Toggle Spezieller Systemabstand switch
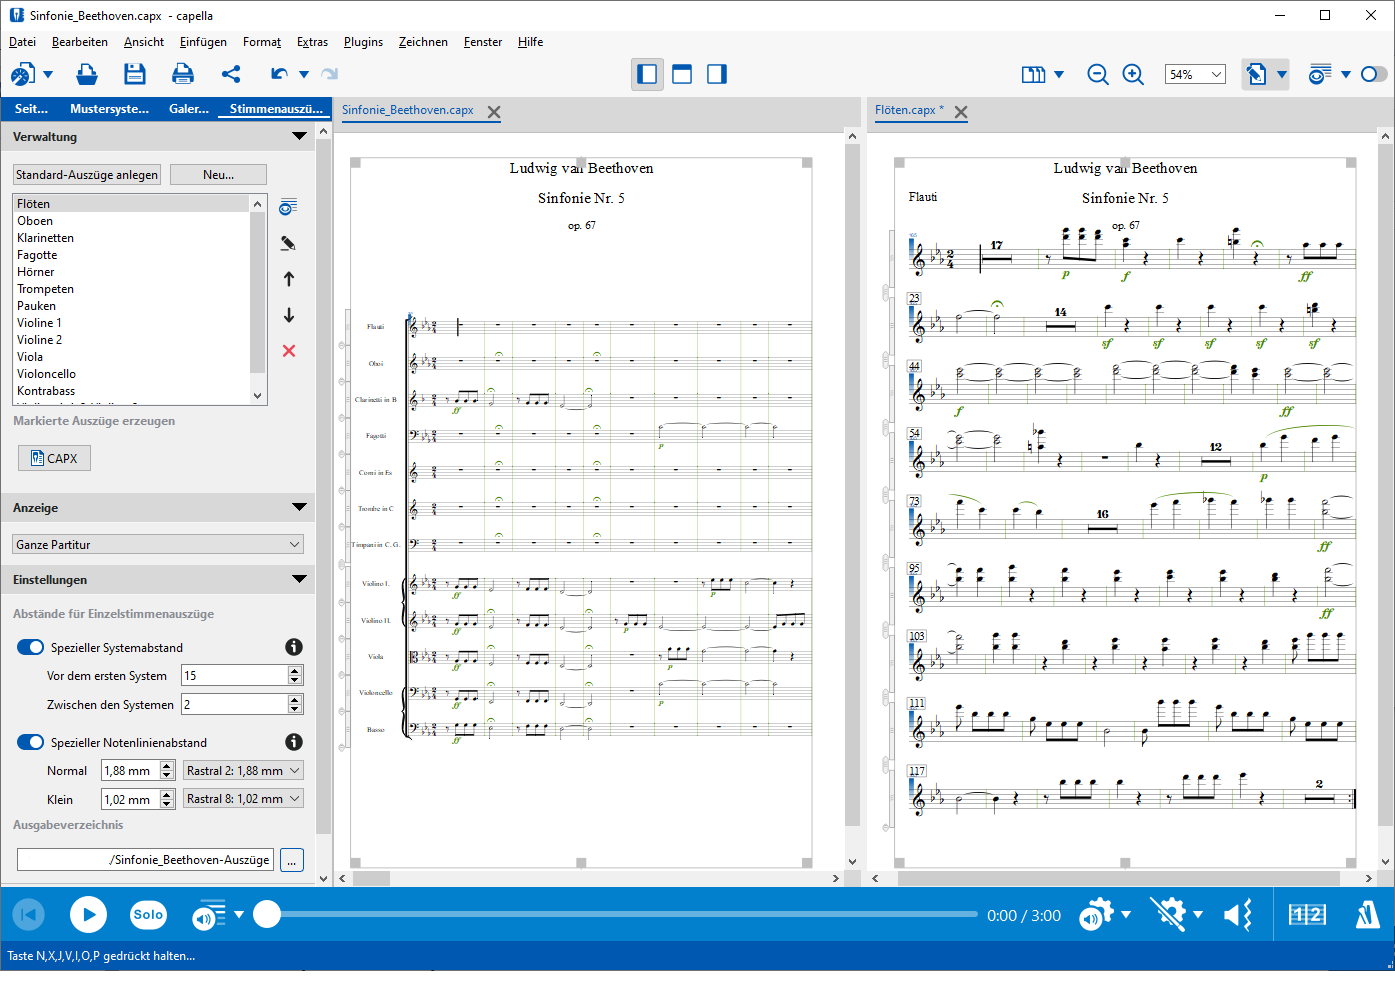The width and height of the screenshot is (1395, 1000). (31, 647)
